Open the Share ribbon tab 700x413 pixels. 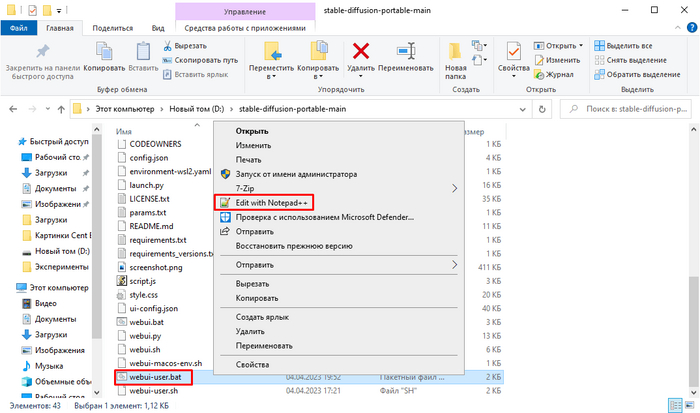112,29
